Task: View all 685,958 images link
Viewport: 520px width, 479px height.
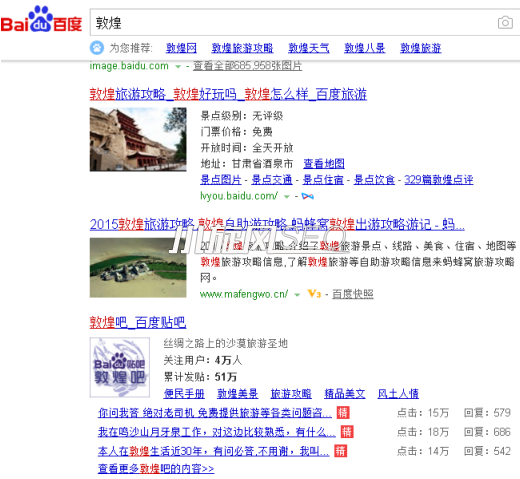Action: (248, 66)
